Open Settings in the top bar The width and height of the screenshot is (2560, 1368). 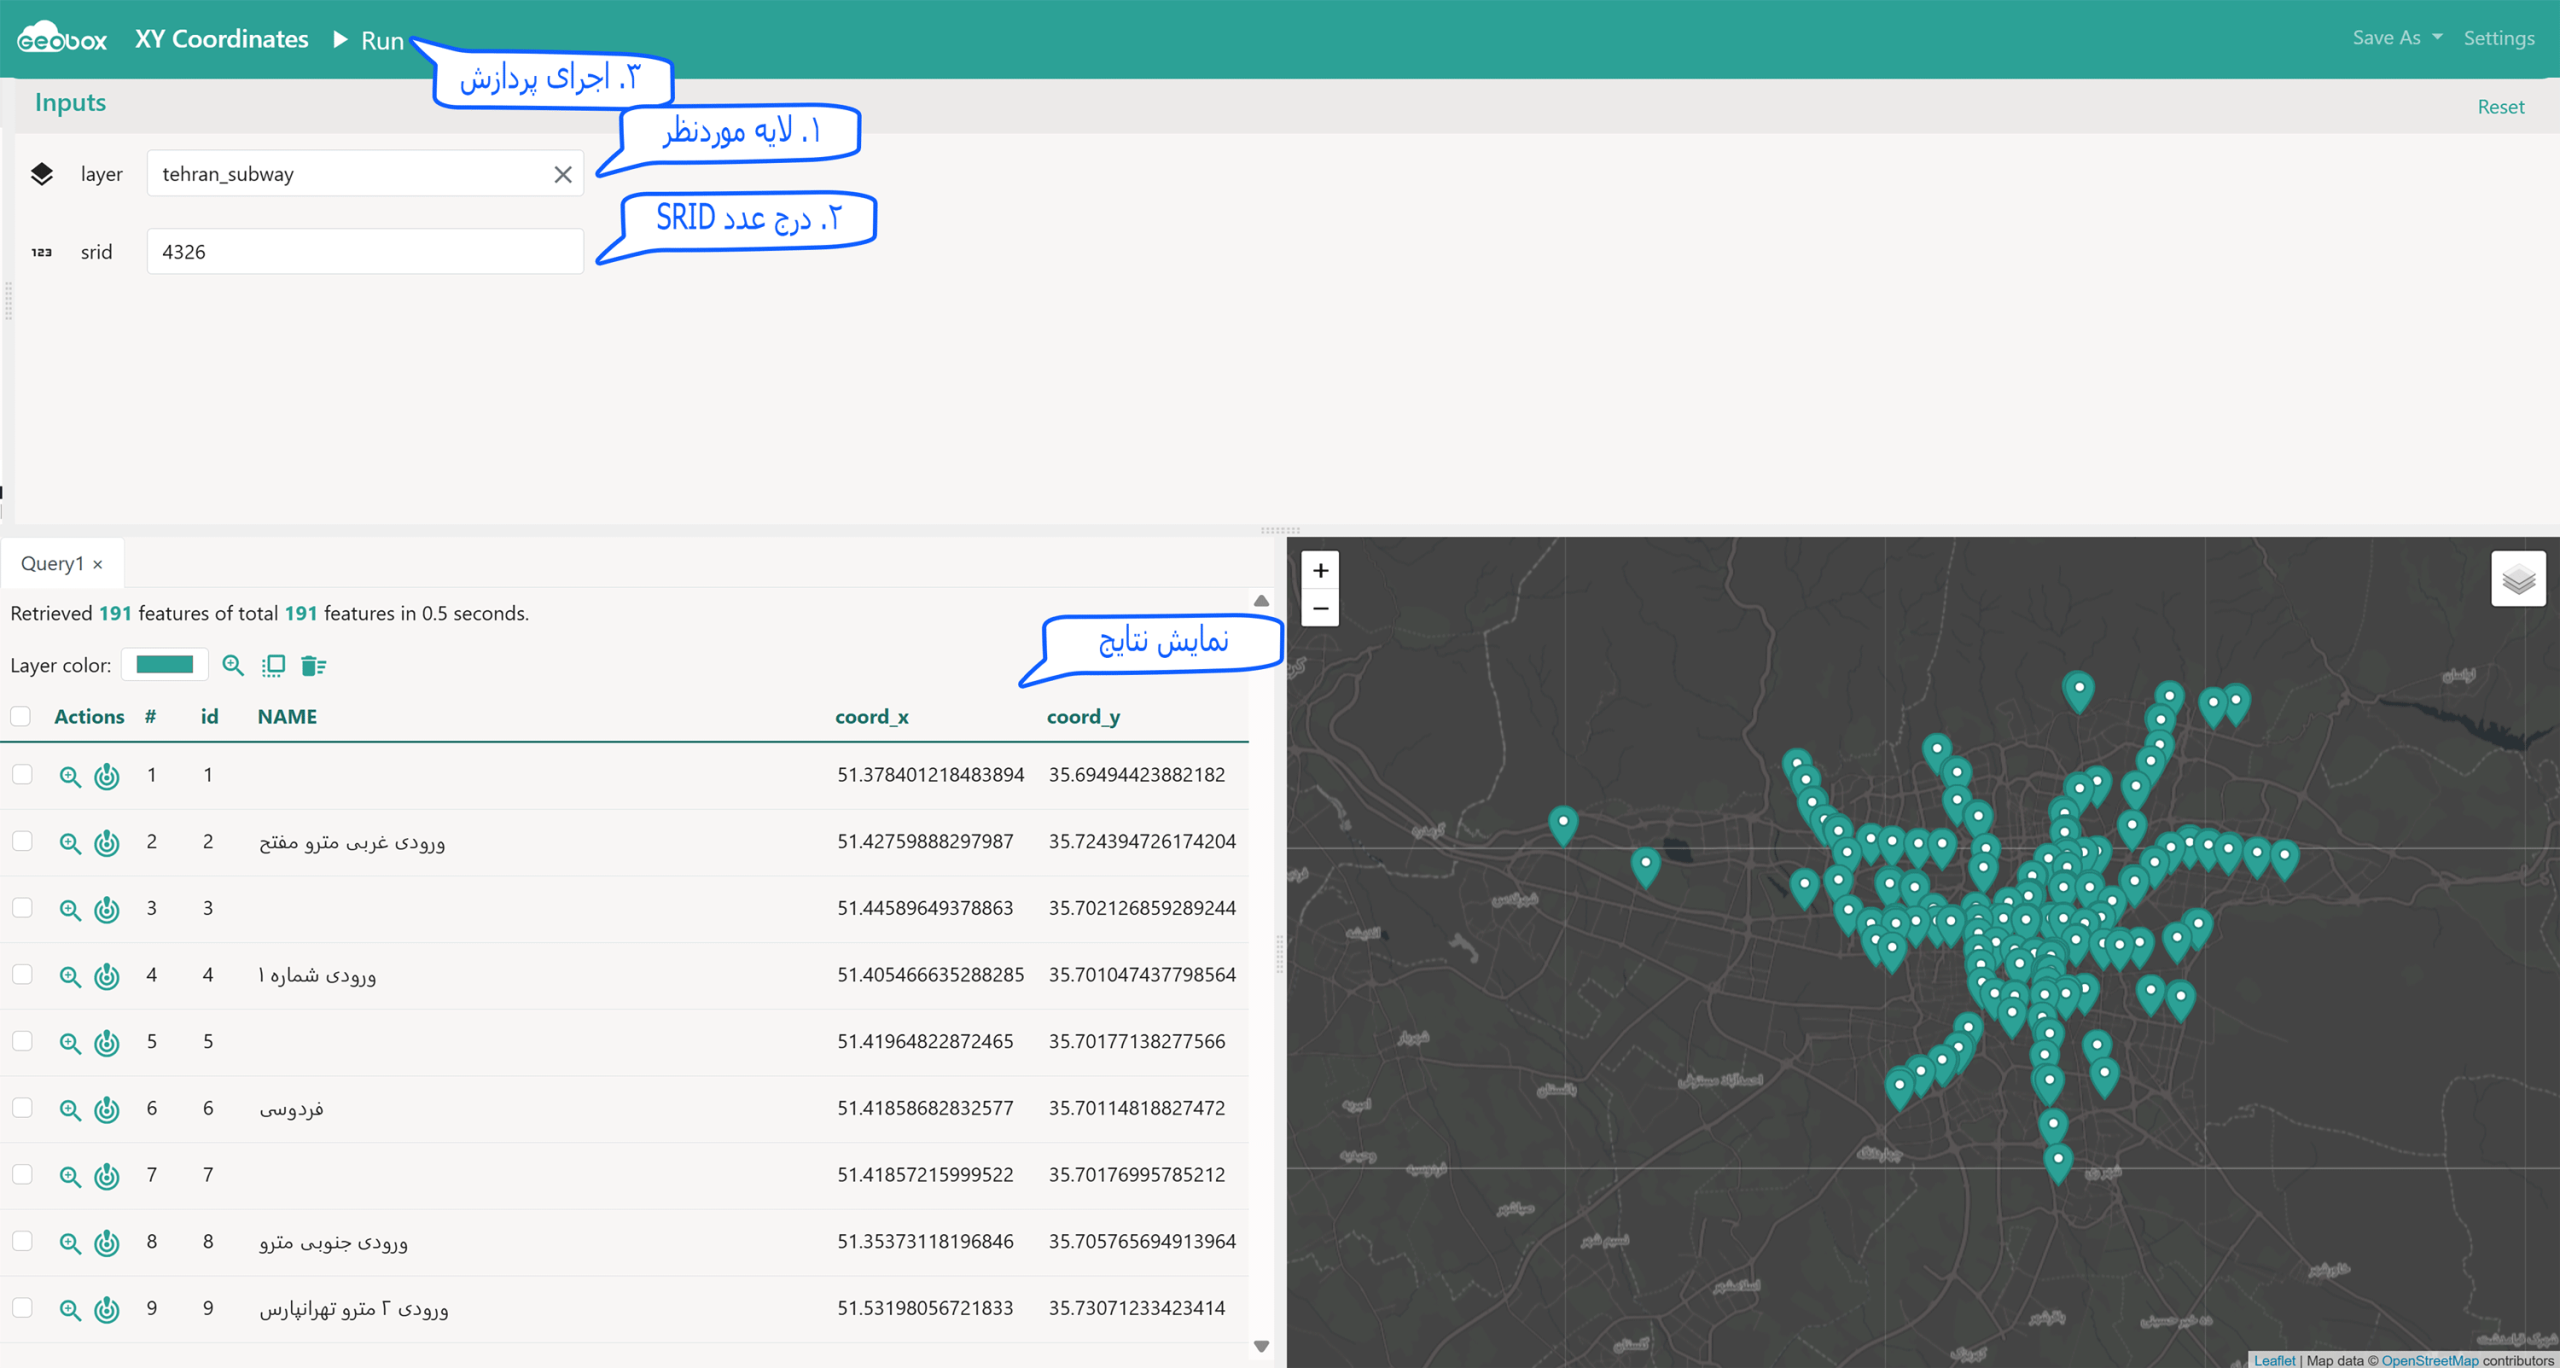coord(2498,38)
